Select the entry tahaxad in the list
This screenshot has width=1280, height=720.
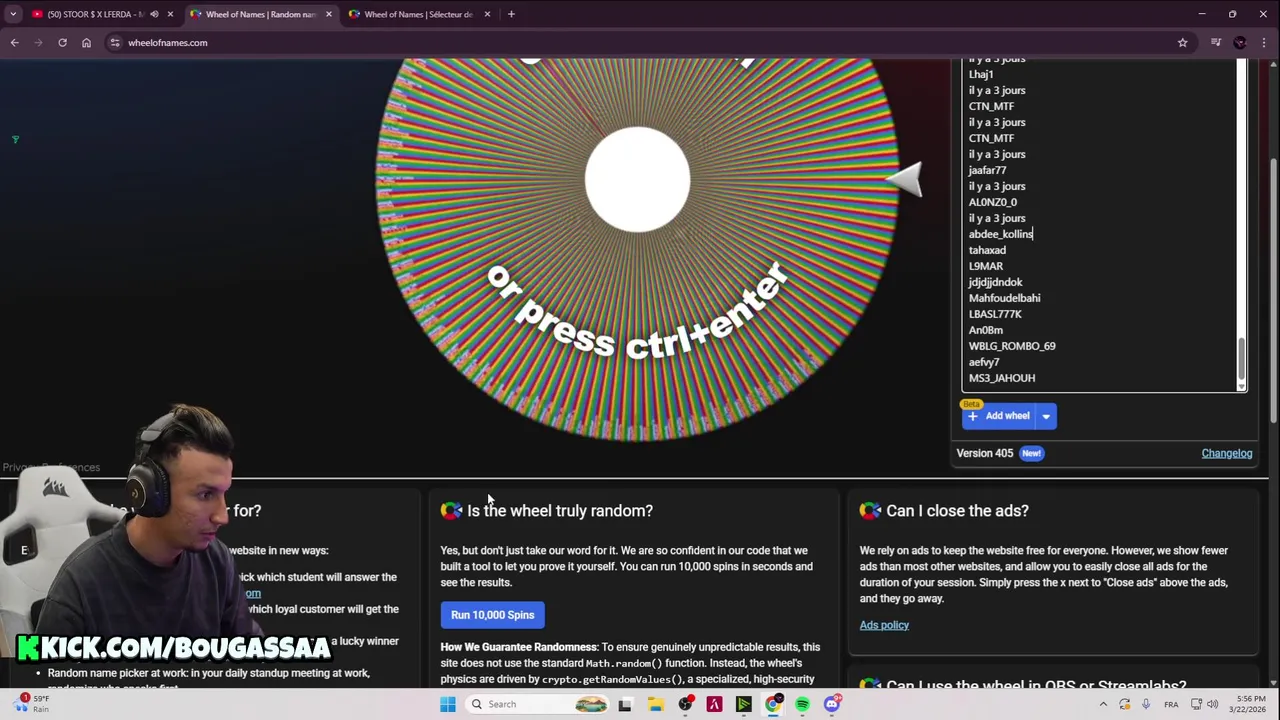pyautogui.click(x=987, y=250)
